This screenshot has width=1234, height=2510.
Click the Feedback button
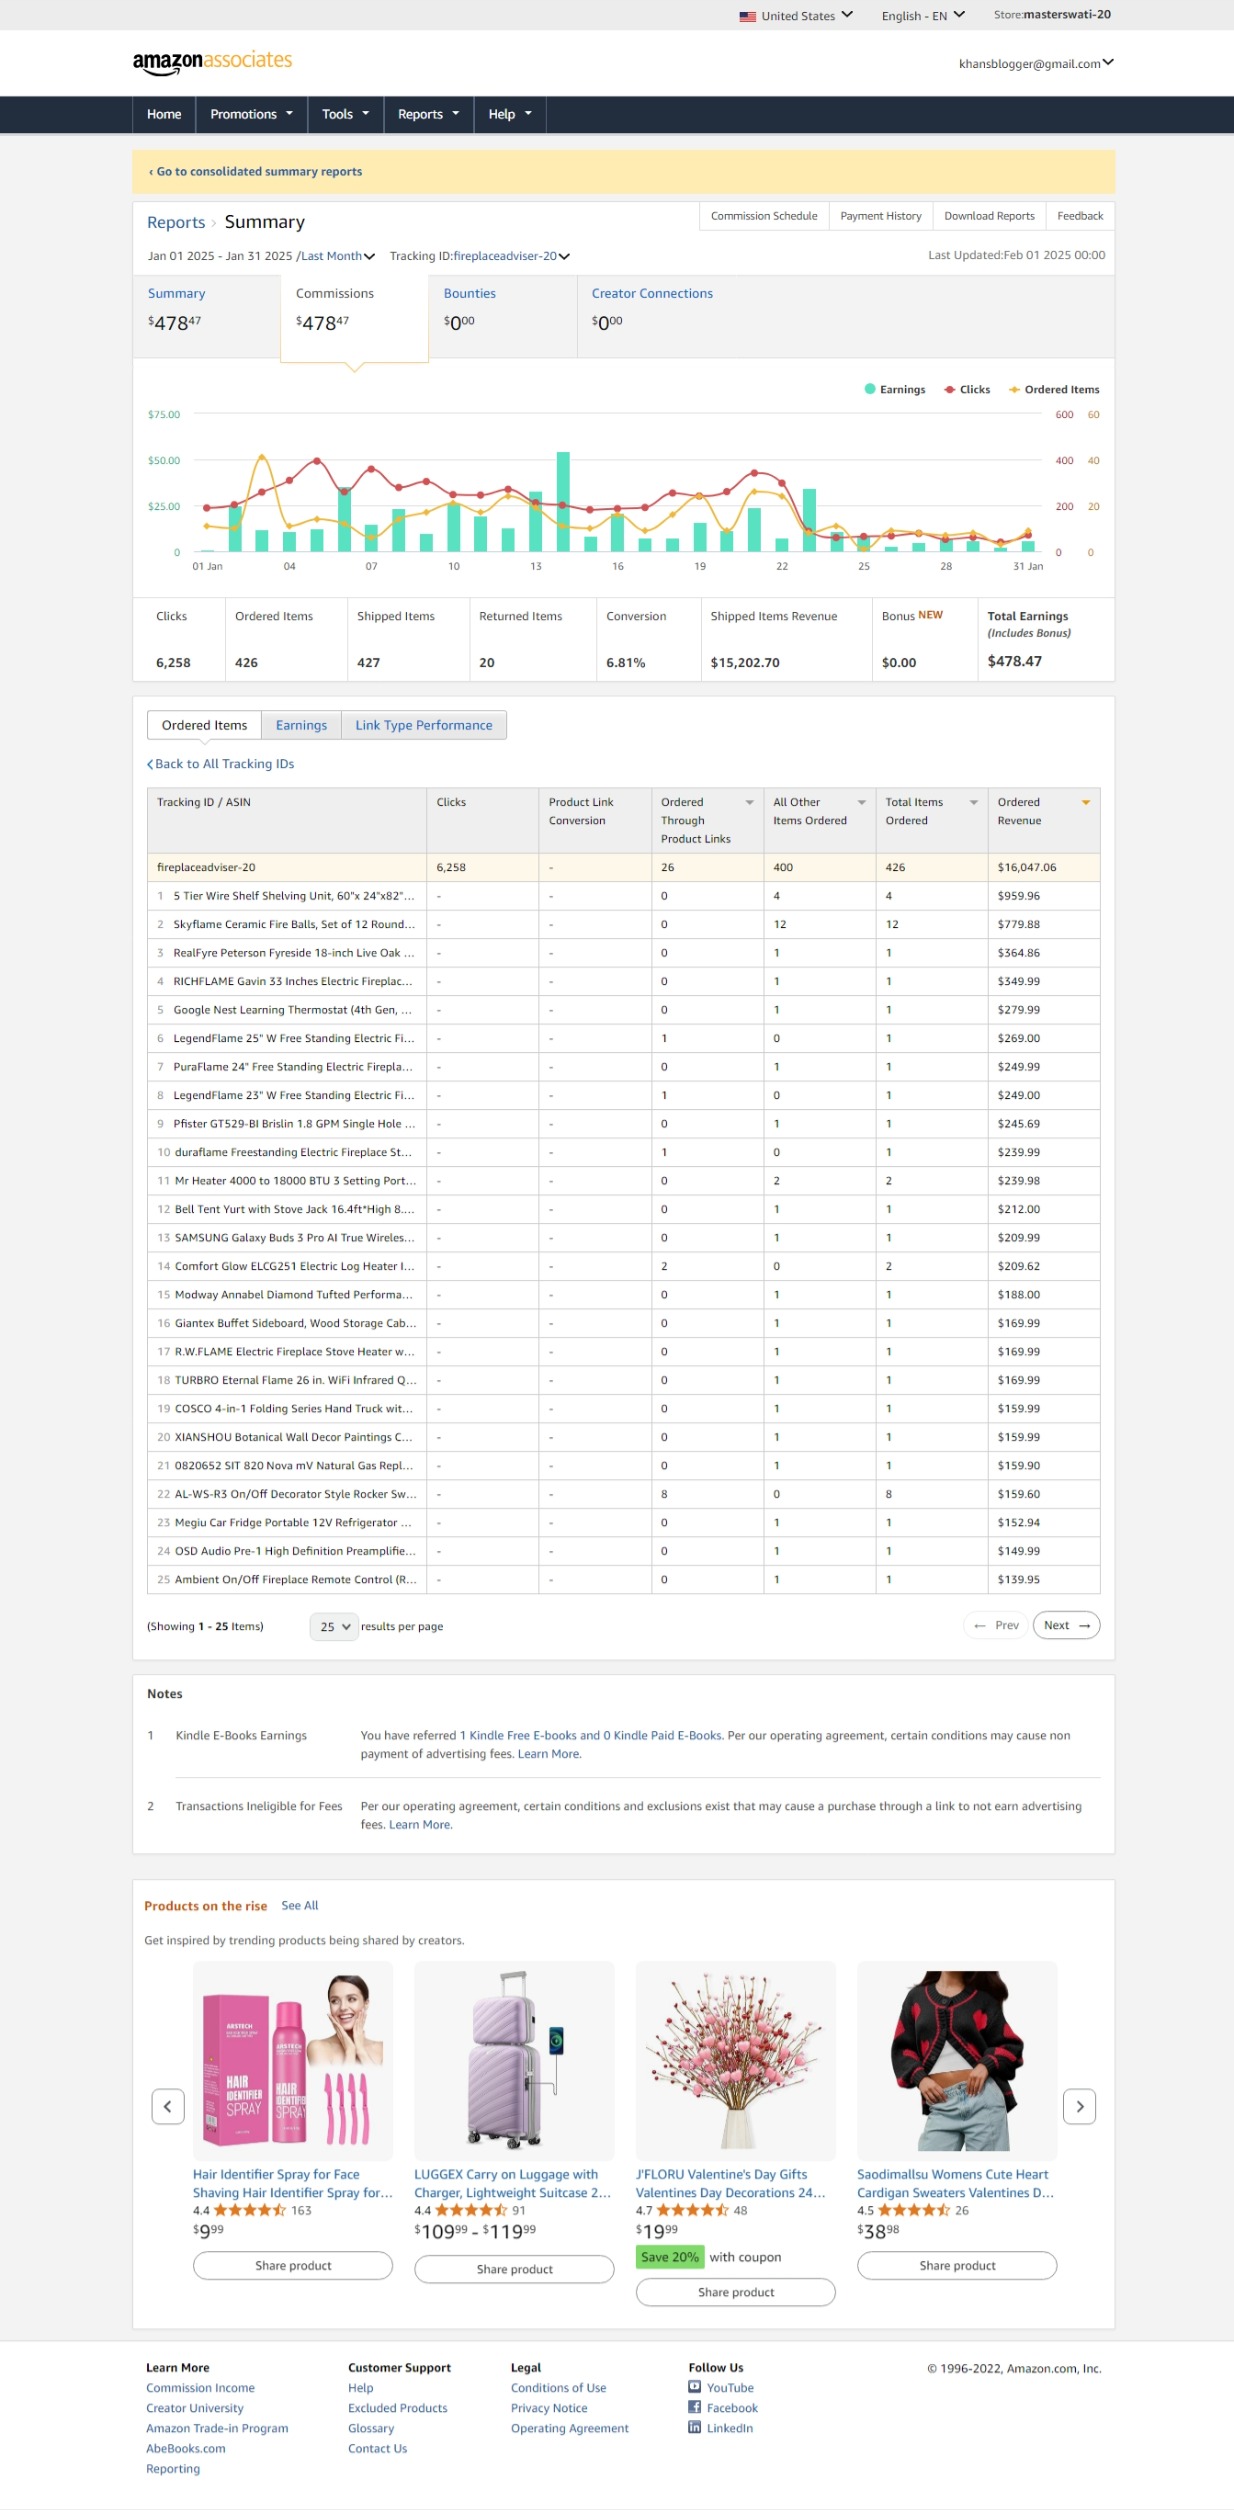pos(1080,216)
